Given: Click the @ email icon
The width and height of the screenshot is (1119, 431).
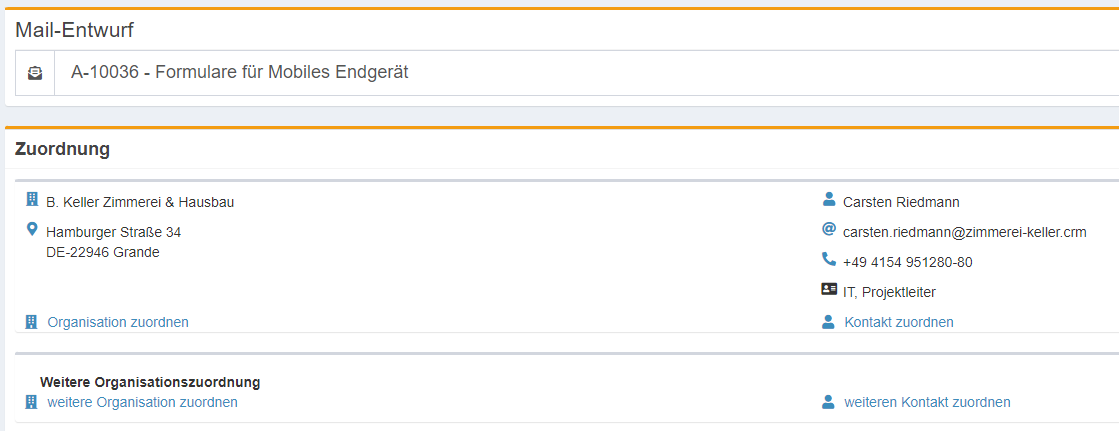Looking at the screenshot, I should [828, 230].
